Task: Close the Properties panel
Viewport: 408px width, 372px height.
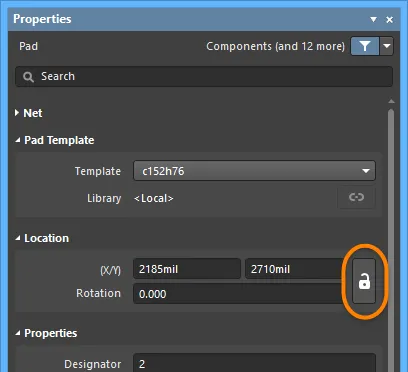Action: [x=389, y=20]
